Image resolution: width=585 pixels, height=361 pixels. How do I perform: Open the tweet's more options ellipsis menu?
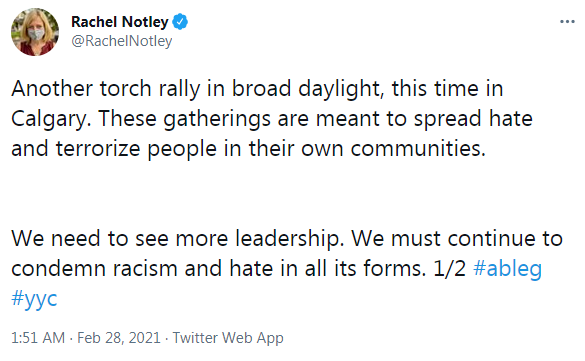[x=567, y=22]
